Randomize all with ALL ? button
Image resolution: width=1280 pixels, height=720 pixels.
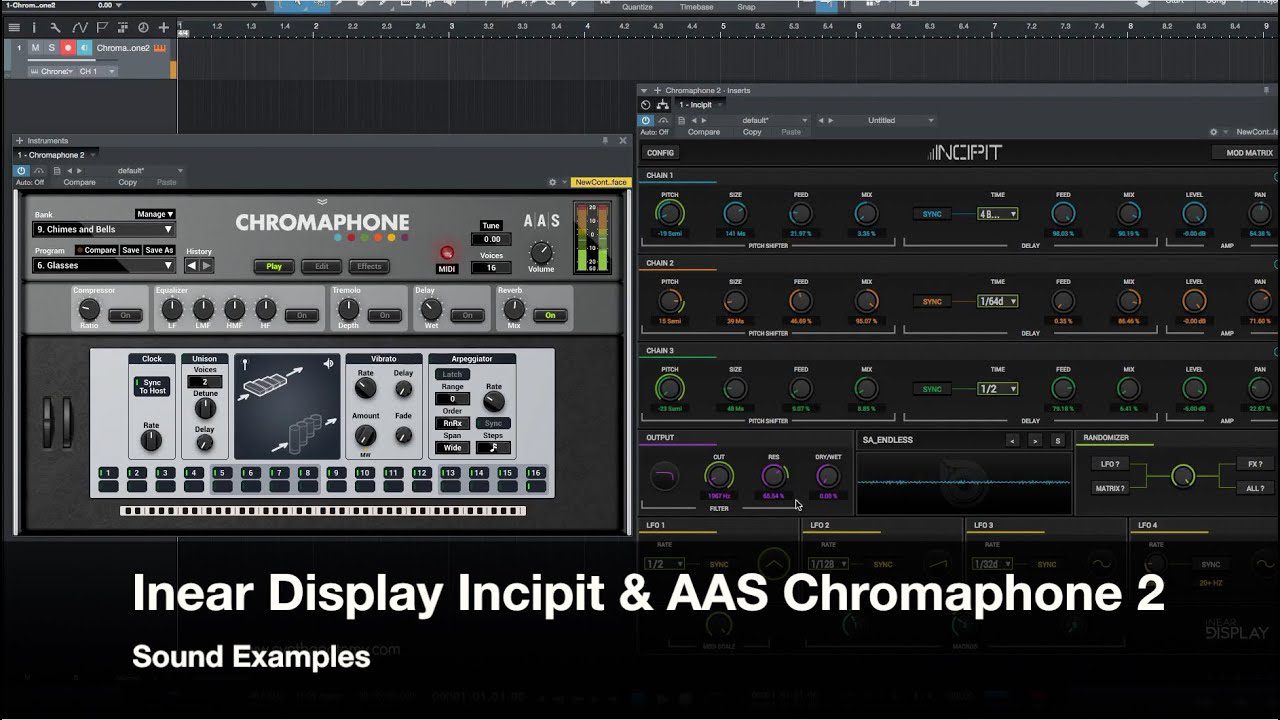point(1254,488)
